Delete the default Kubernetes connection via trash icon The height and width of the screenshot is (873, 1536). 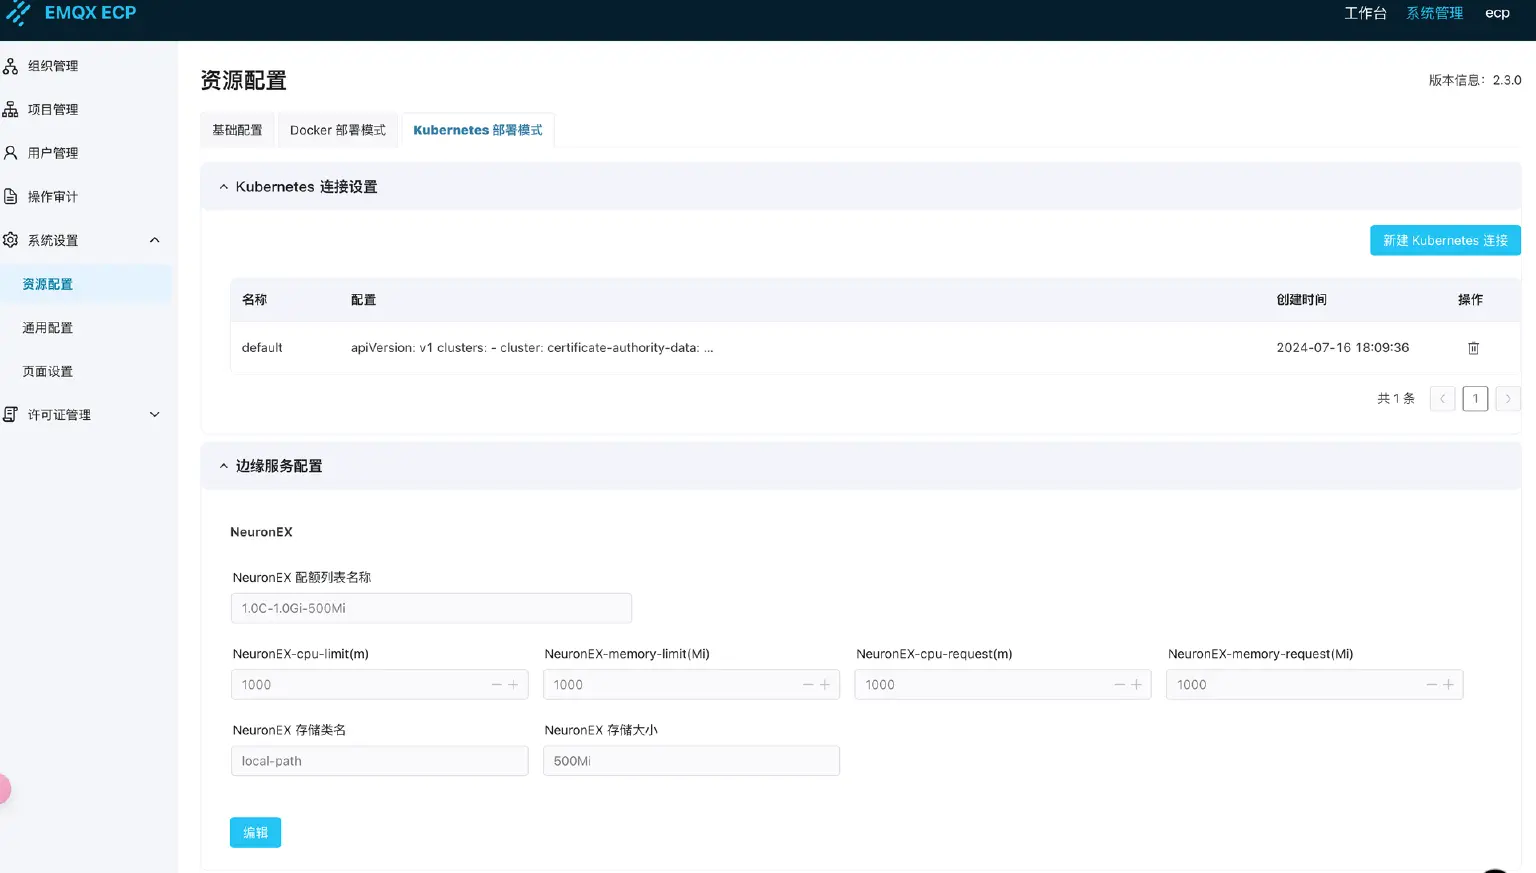[1473, 347]
